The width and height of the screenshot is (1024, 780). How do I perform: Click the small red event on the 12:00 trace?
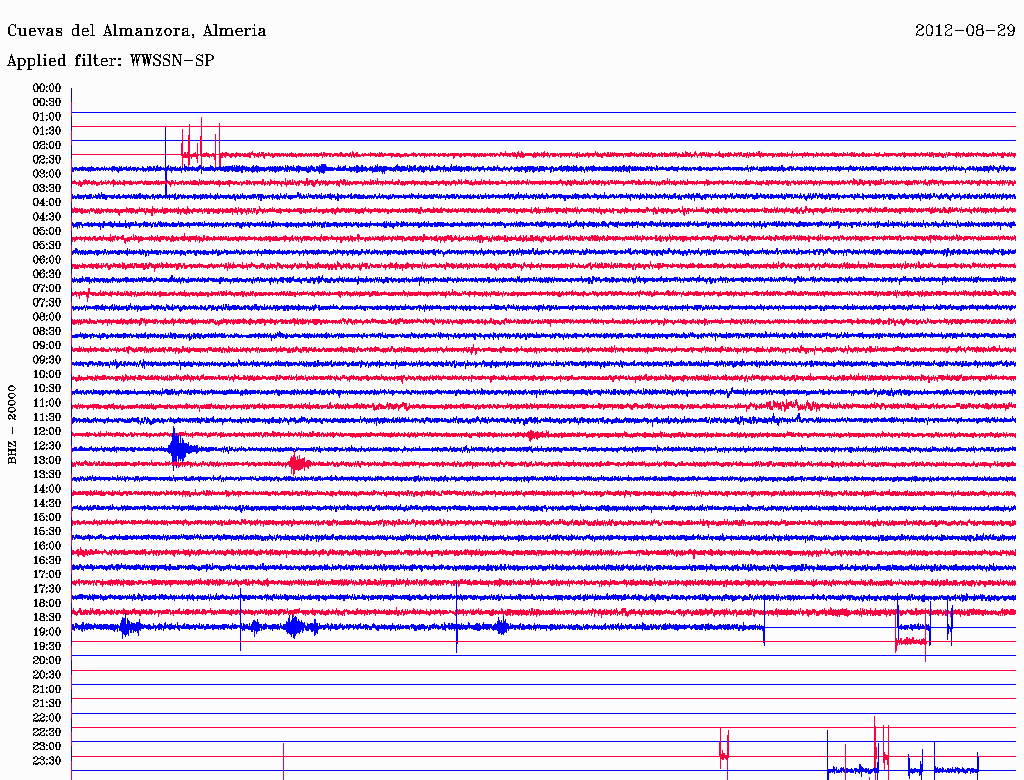tap(534, 435)
